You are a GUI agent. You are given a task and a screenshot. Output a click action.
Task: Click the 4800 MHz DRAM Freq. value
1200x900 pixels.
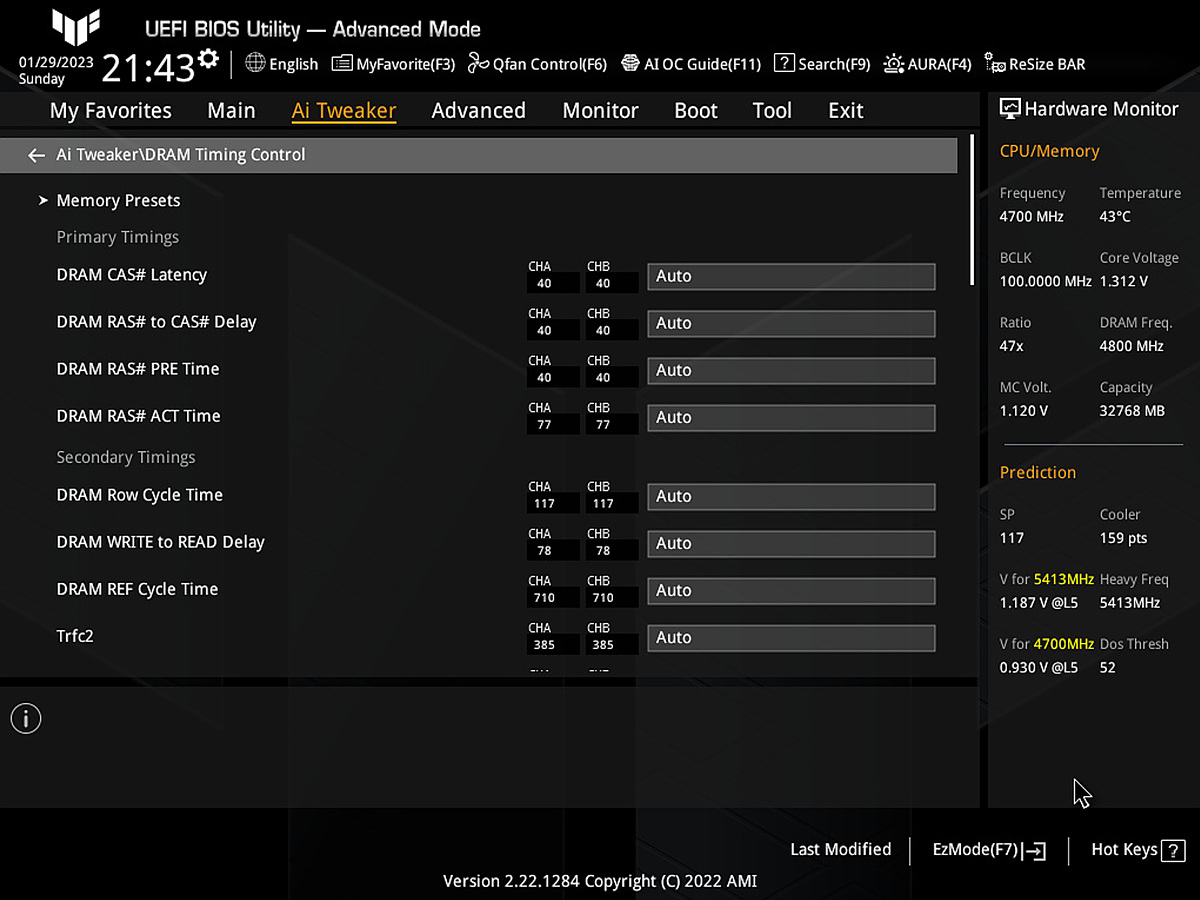point(1132,346)
